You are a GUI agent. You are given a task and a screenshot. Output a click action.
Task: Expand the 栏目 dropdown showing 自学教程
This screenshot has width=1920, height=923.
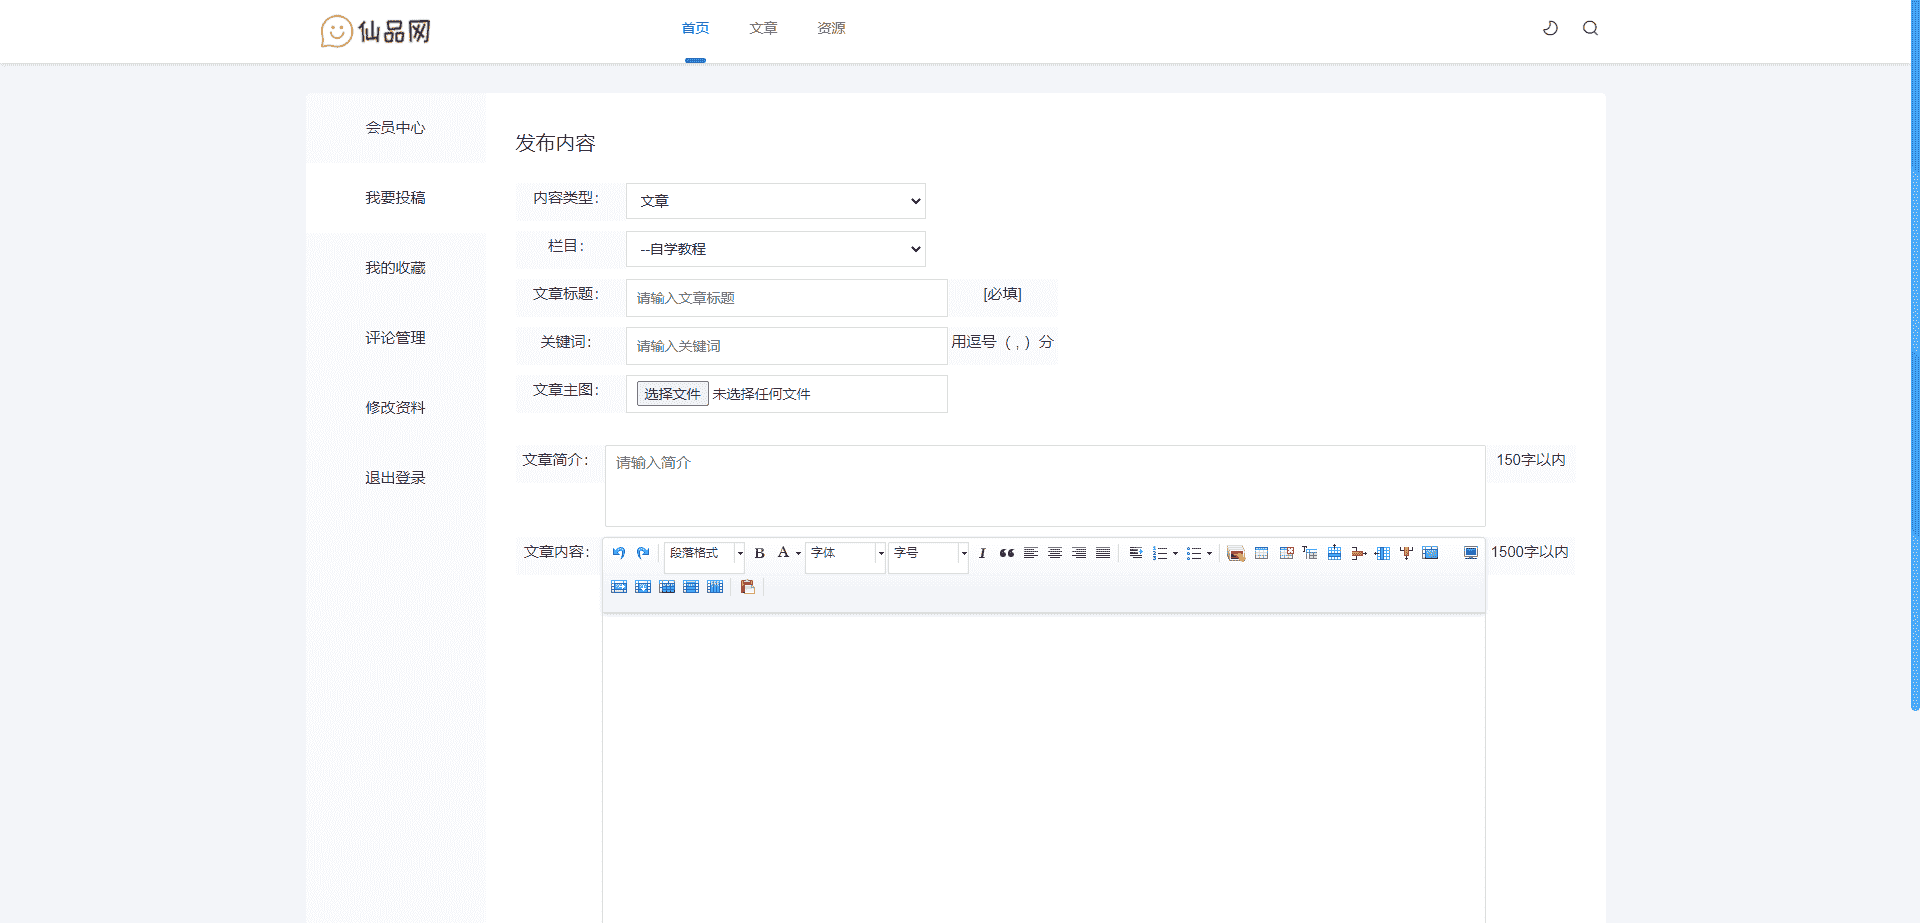pos(775,249)
